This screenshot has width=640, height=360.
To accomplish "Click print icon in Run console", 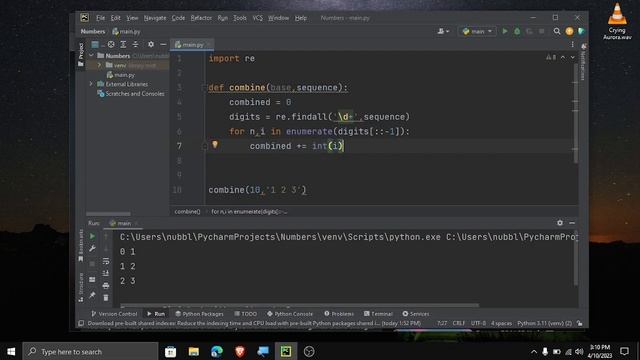I will [x=106, y=286].
